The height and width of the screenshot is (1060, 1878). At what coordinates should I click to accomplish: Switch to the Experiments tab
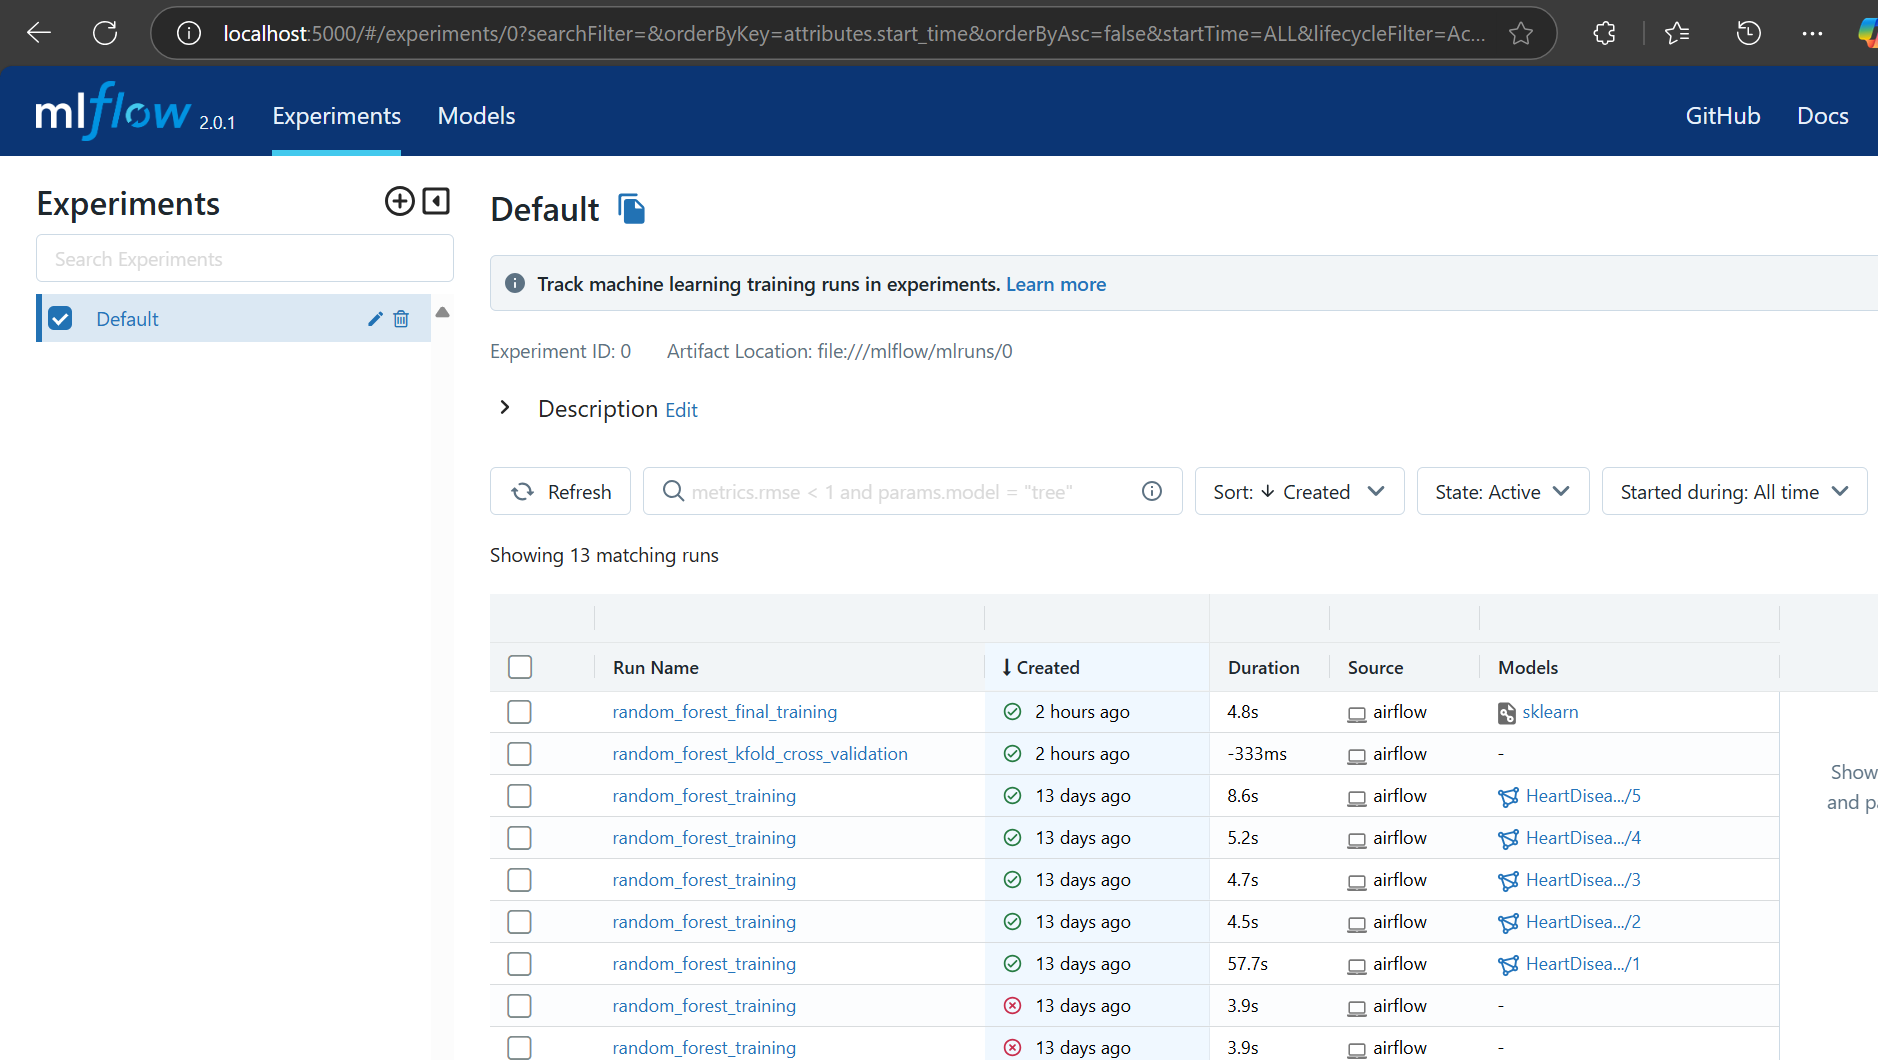click(x=336, y=116)
